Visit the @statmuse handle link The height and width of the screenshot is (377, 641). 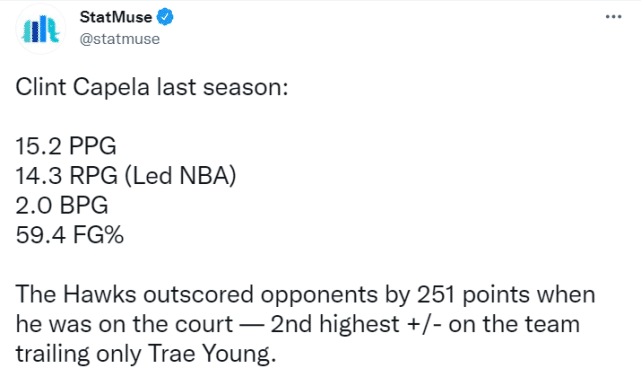[119, 39]
